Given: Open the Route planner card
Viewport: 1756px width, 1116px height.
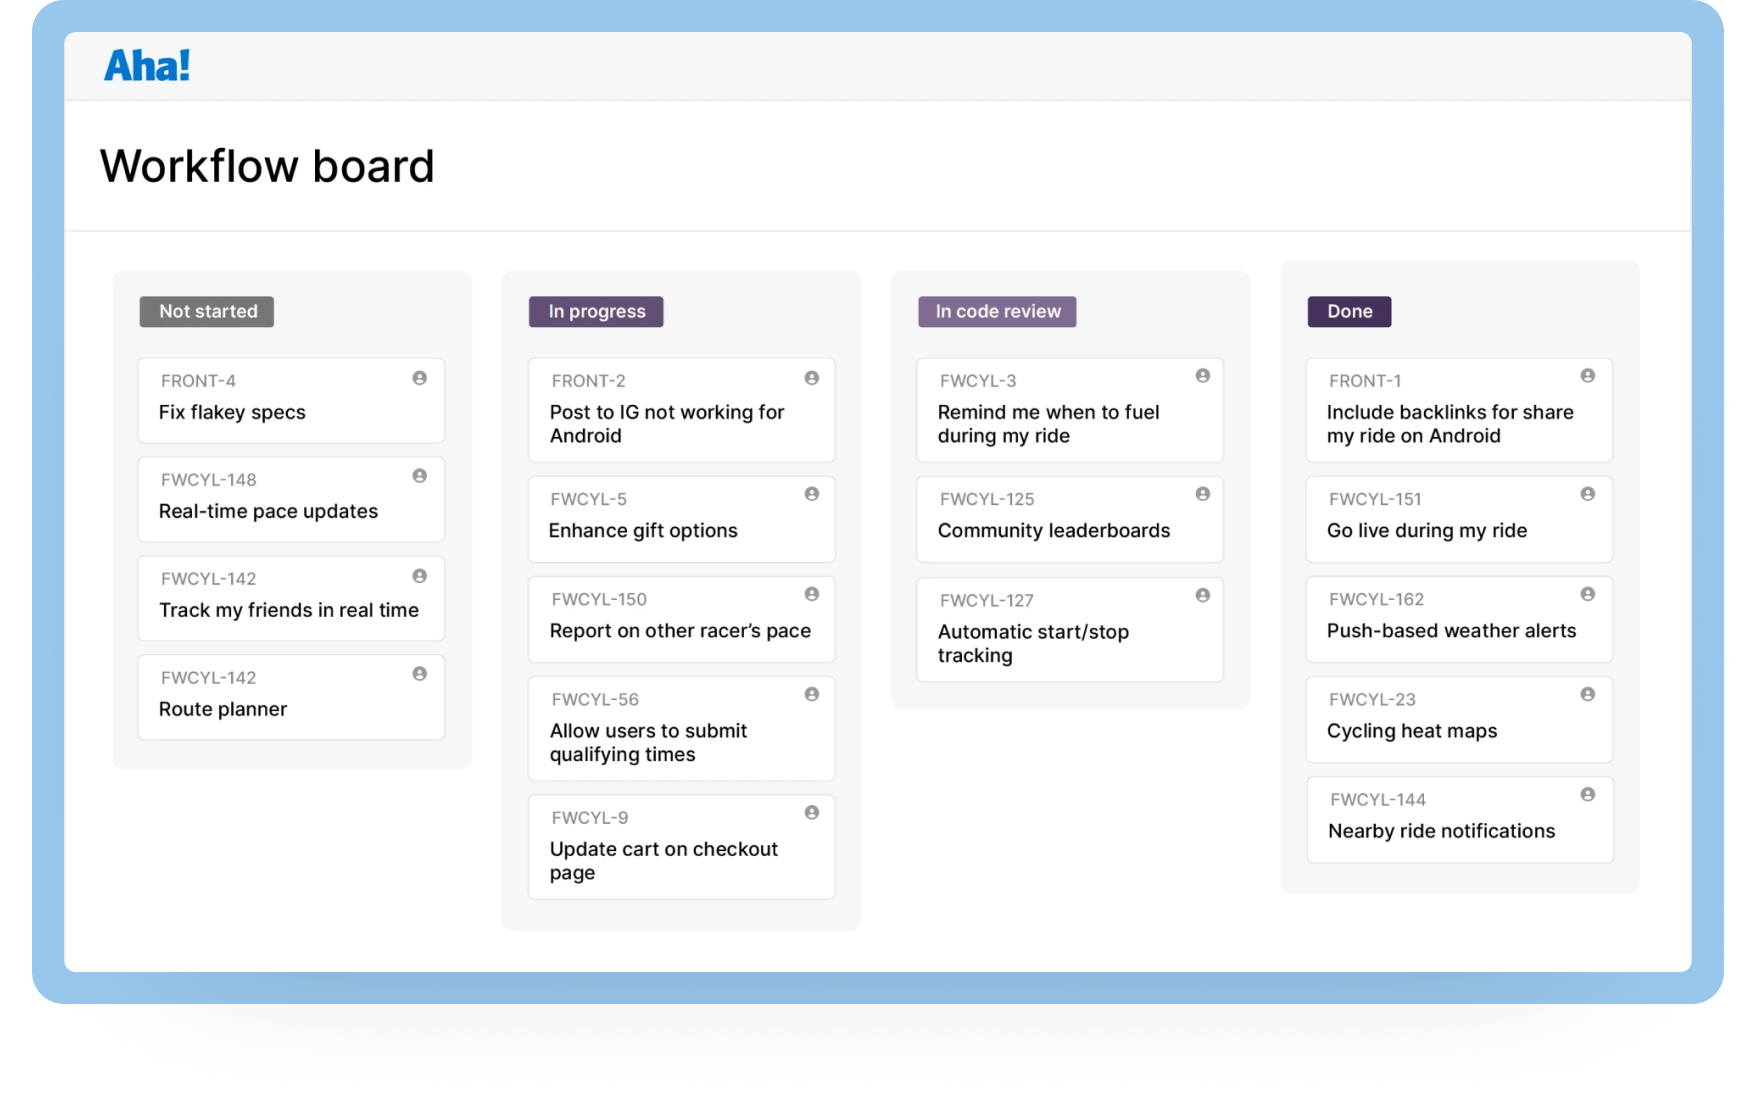Looking at the screenshot, I should point(291,697).
